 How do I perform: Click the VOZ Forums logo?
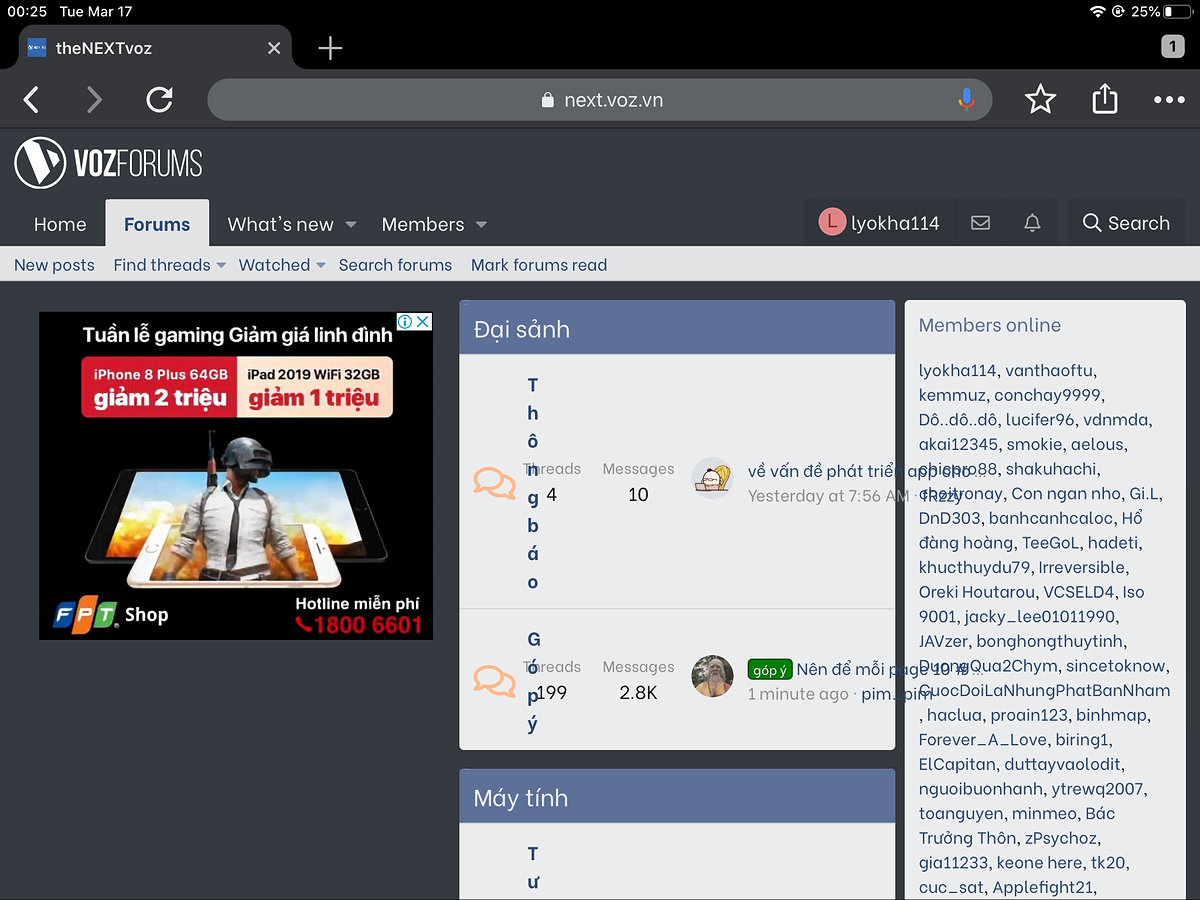109,163
